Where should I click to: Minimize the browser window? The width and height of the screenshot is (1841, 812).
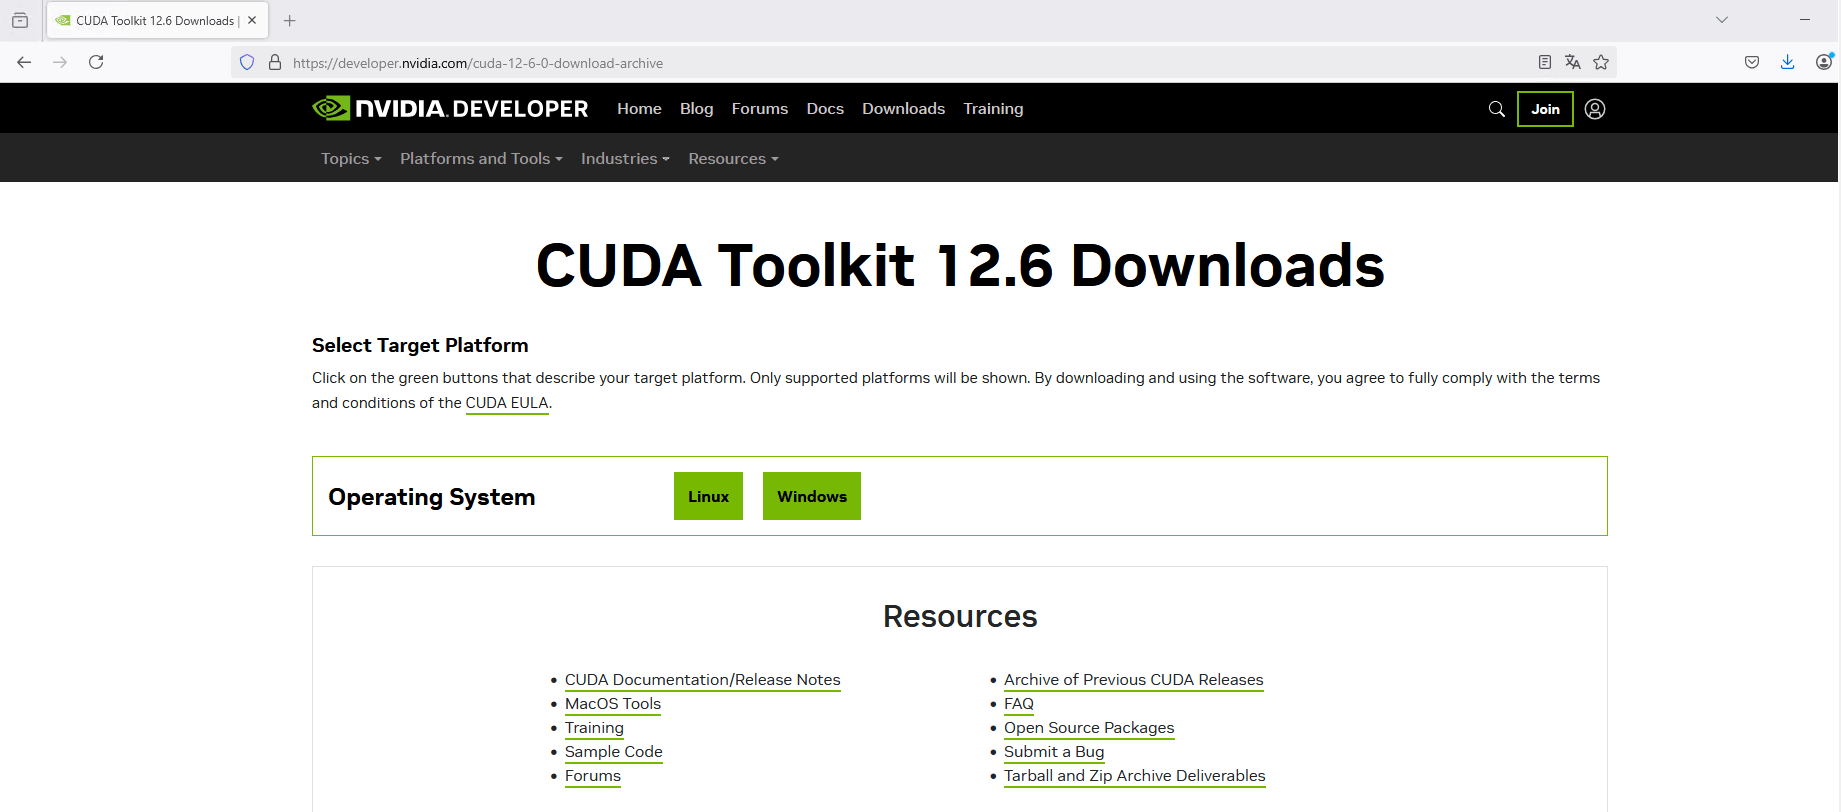coord(1805,20)
